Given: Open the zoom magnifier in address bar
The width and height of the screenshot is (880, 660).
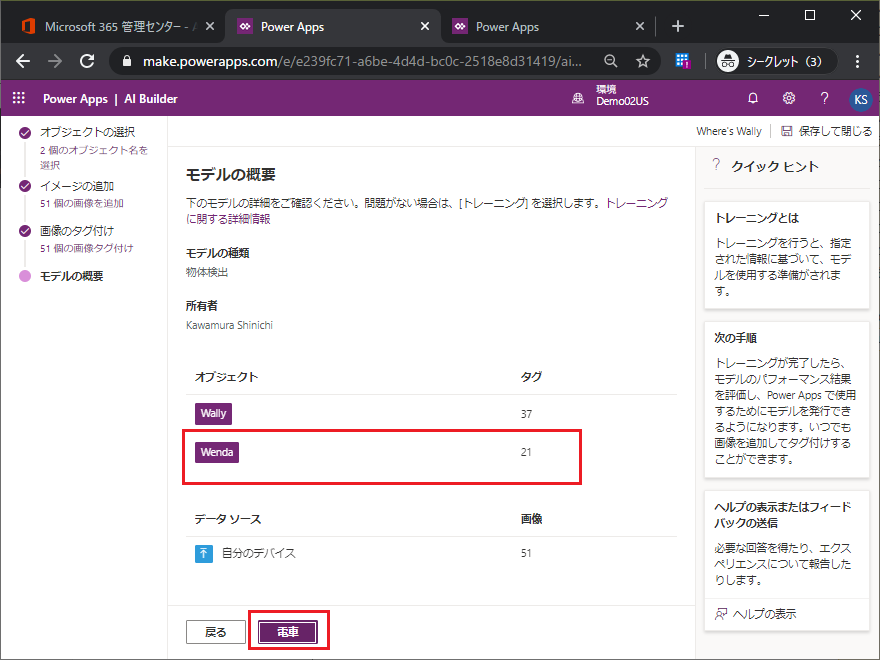Looking at the screenshot, I should [611, 61].
